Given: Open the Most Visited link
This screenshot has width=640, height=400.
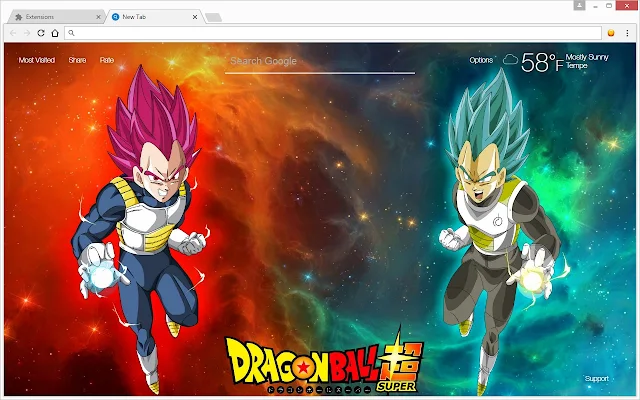Looking at the screenshot, I should 37,60.
